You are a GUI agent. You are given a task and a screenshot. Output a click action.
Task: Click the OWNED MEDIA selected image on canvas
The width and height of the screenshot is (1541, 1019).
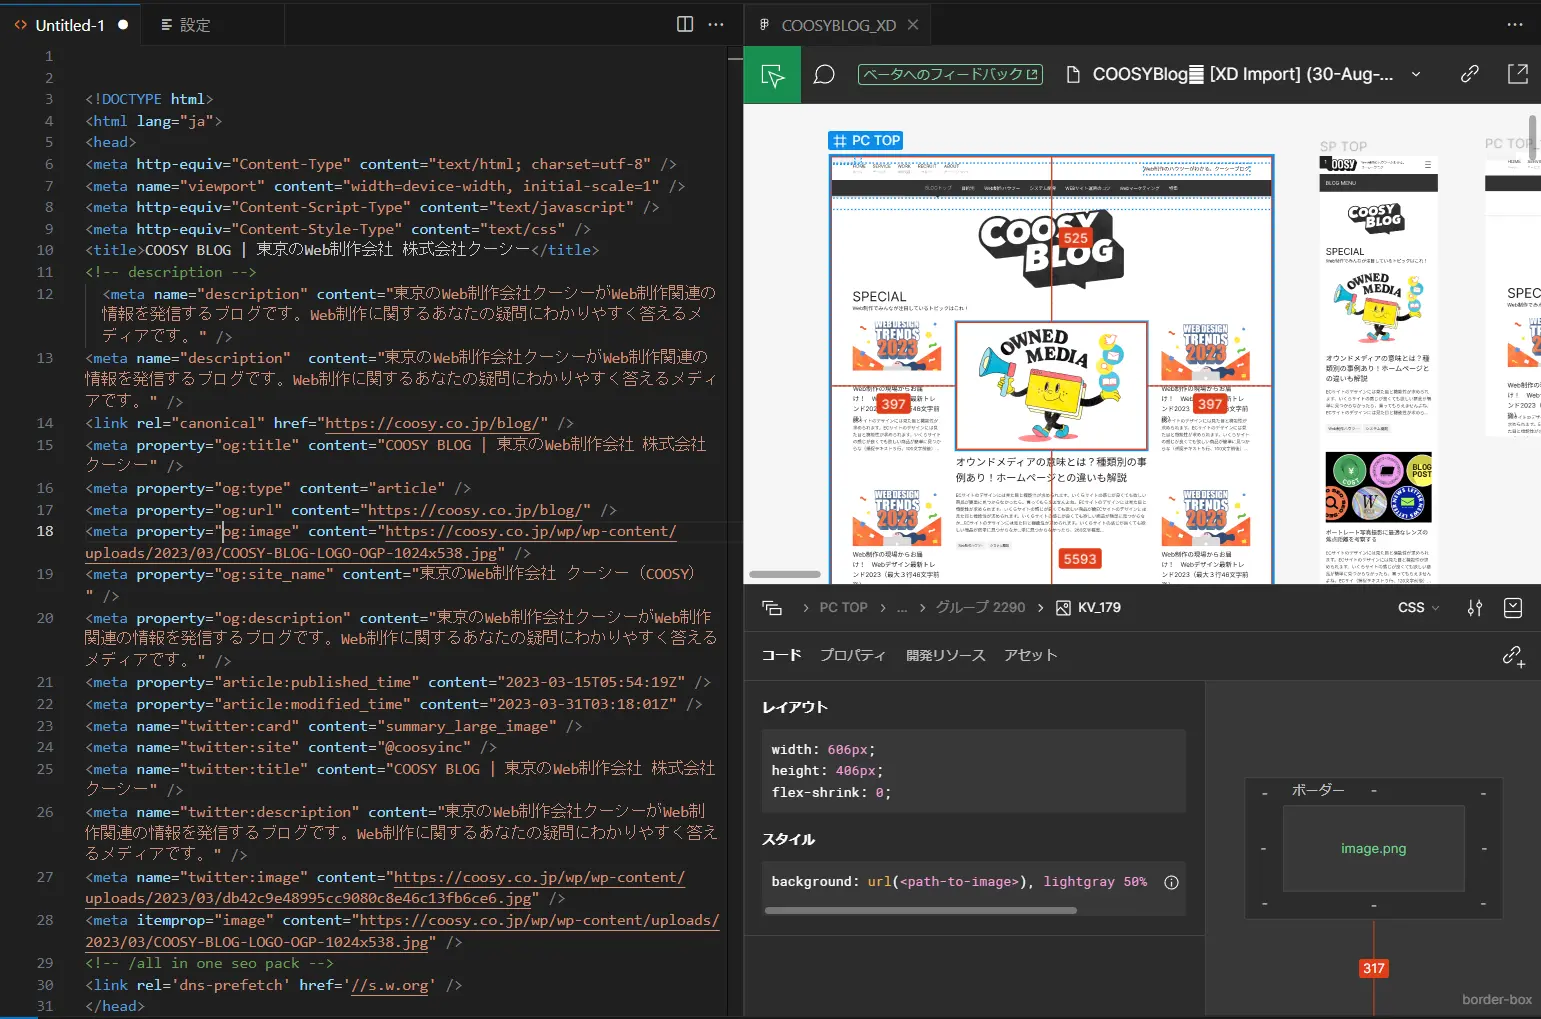click(x=1051, y=385)
